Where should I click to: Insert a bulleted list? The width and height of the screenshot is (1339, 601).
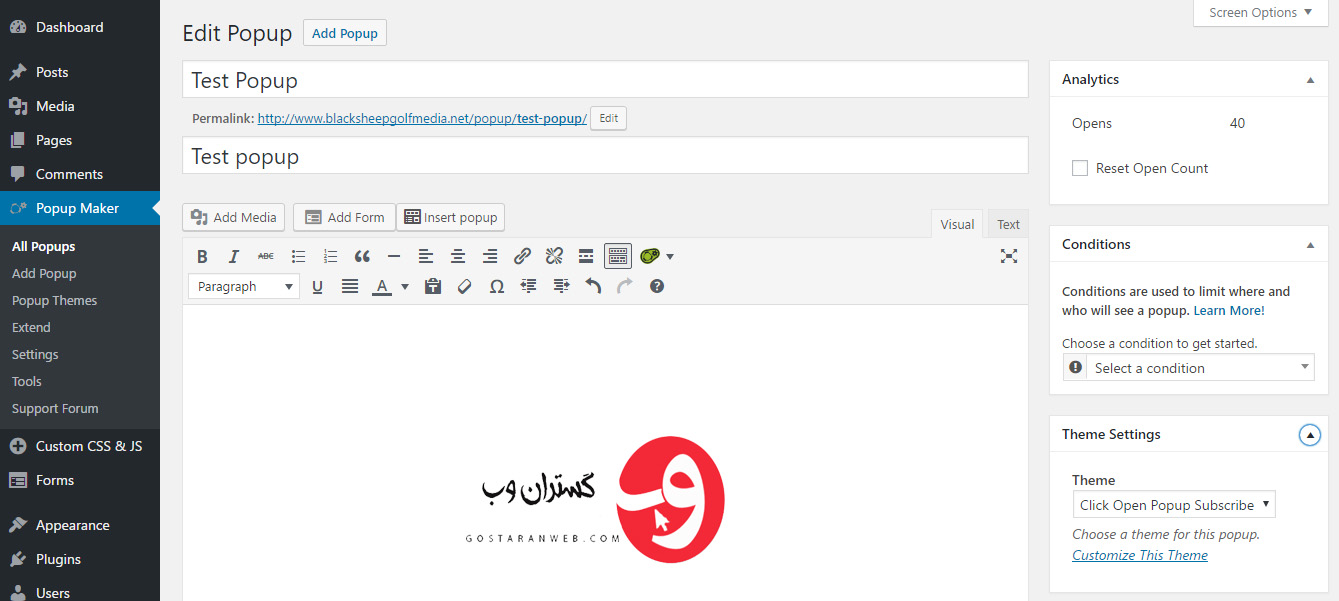coord(298,256)
